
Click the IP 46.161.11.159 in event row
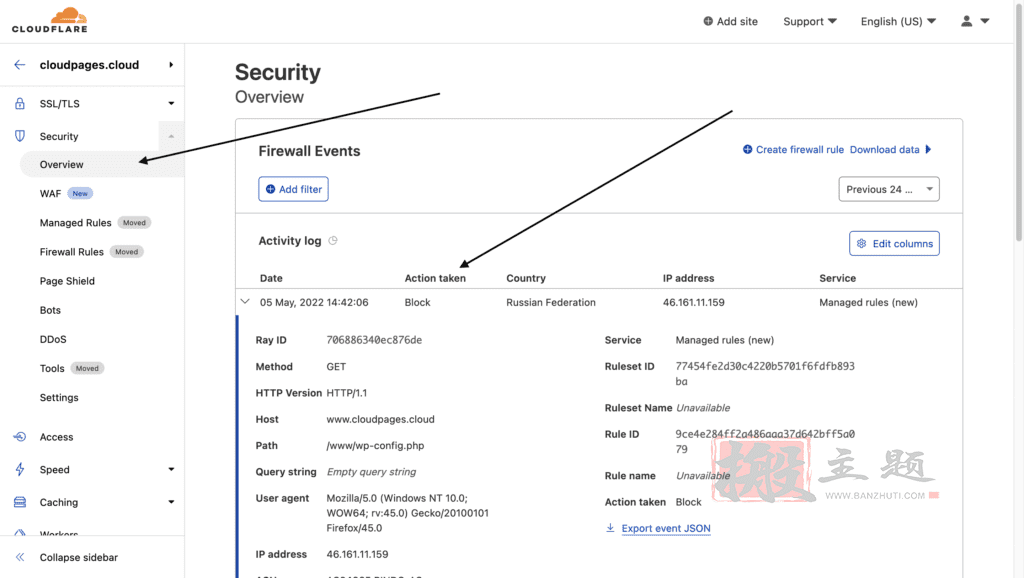coord(694,302)
